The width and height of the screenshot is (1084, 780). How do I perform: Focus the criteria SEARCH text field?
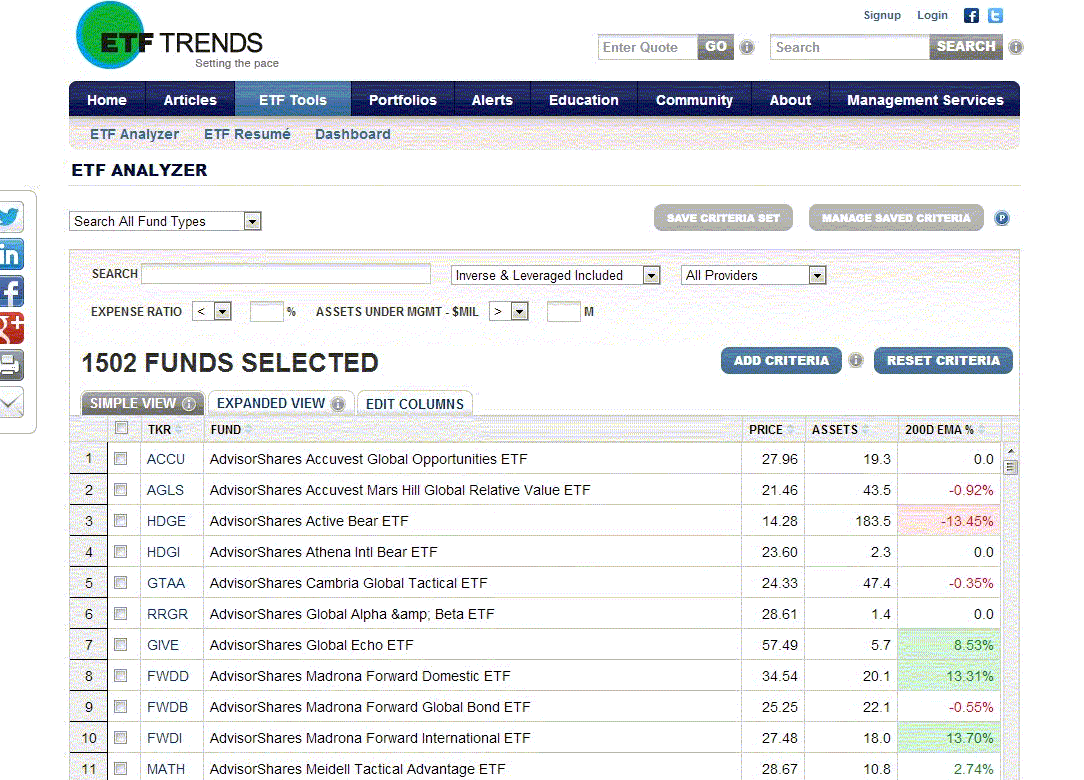(x=286, y=274)
